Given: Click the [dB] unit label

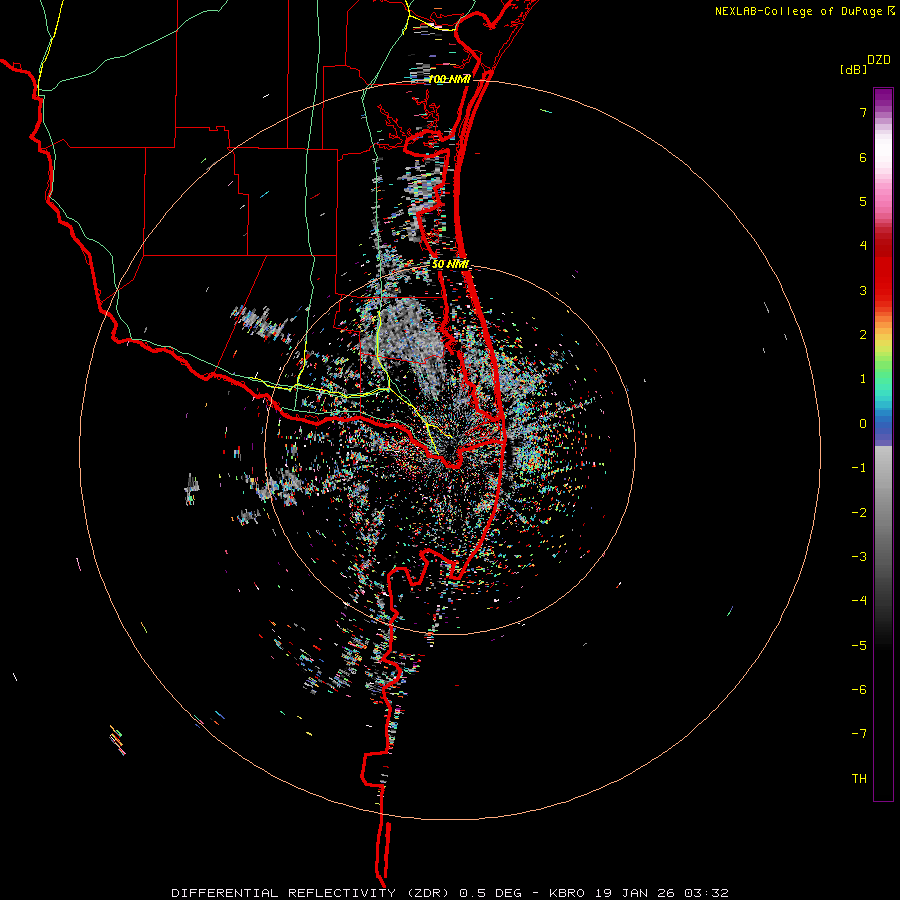Looking at the screenshot, I should [853, 69].
